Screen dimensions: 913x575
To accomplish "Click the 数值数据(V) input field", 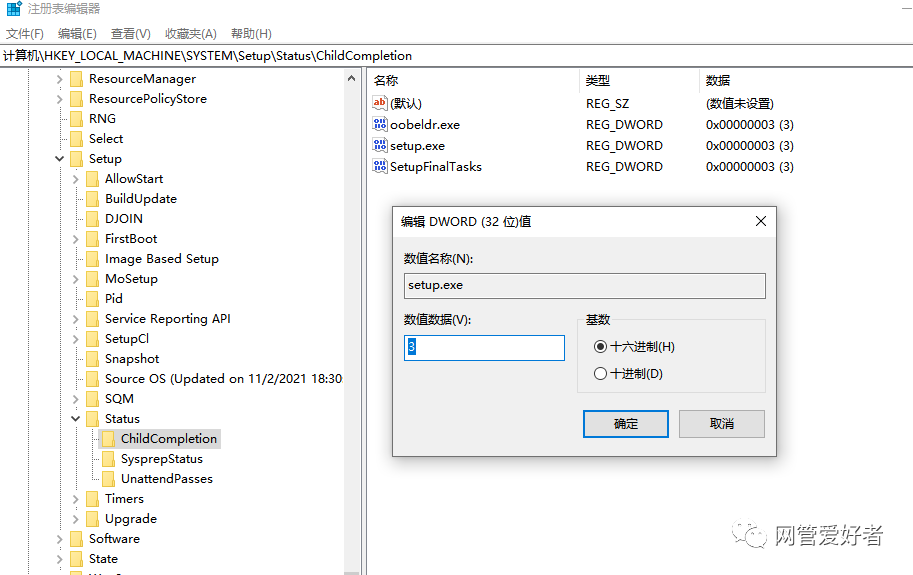I will (x=484, y=347).
